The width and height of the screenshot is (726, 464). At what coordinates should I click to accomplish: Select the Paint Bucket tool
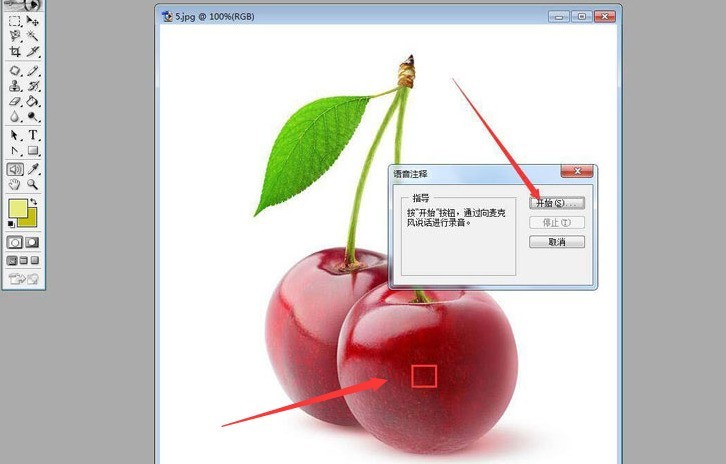pos(32,101)
